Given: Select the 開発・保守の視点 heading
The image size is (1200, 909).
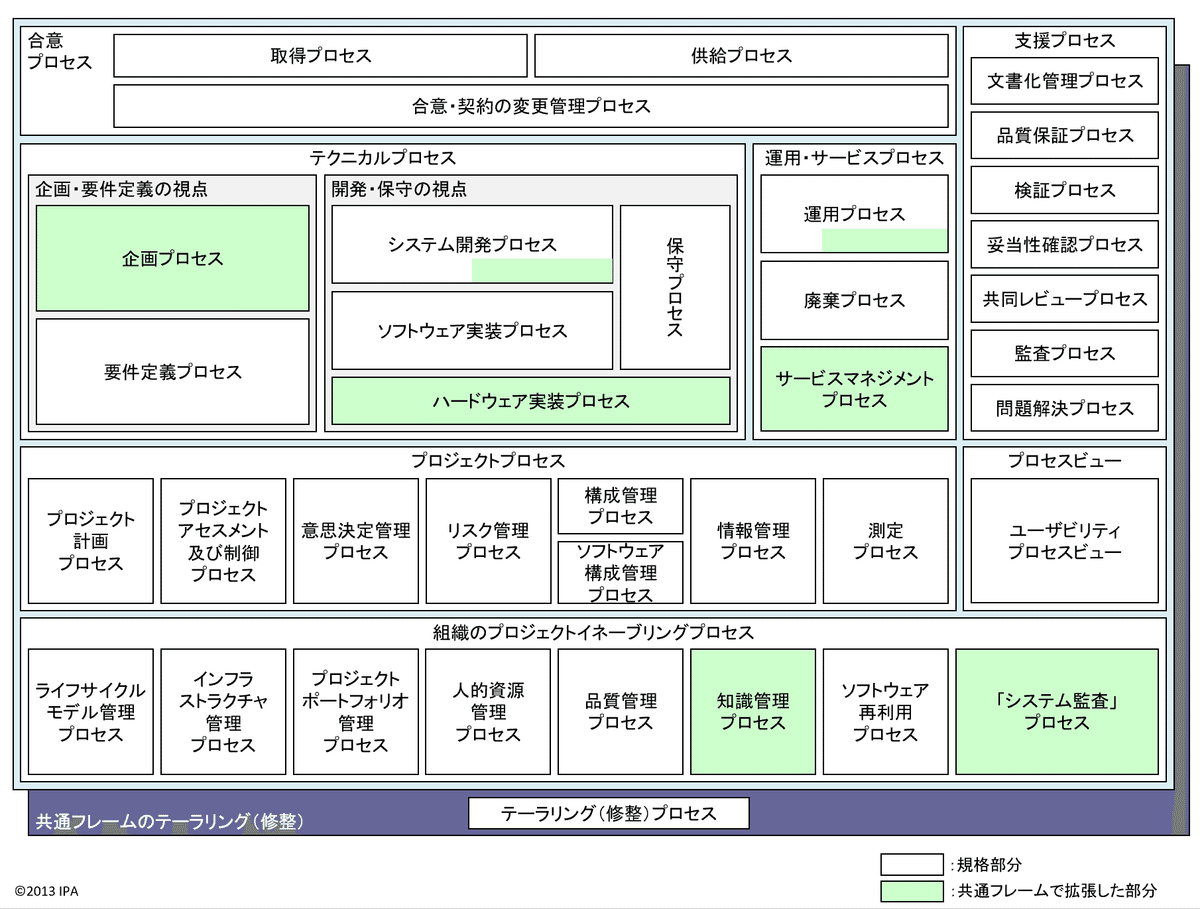Looking at the screenshot, I should (399, 189).
